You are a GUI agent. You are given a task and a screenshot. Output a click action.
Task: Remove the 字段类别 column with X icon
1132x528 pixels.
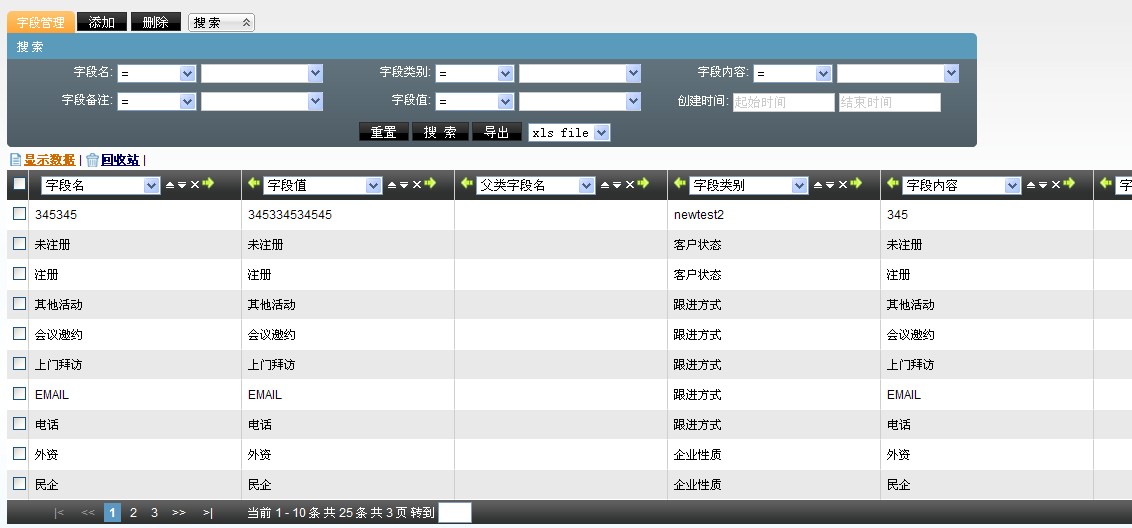(842, 185)
